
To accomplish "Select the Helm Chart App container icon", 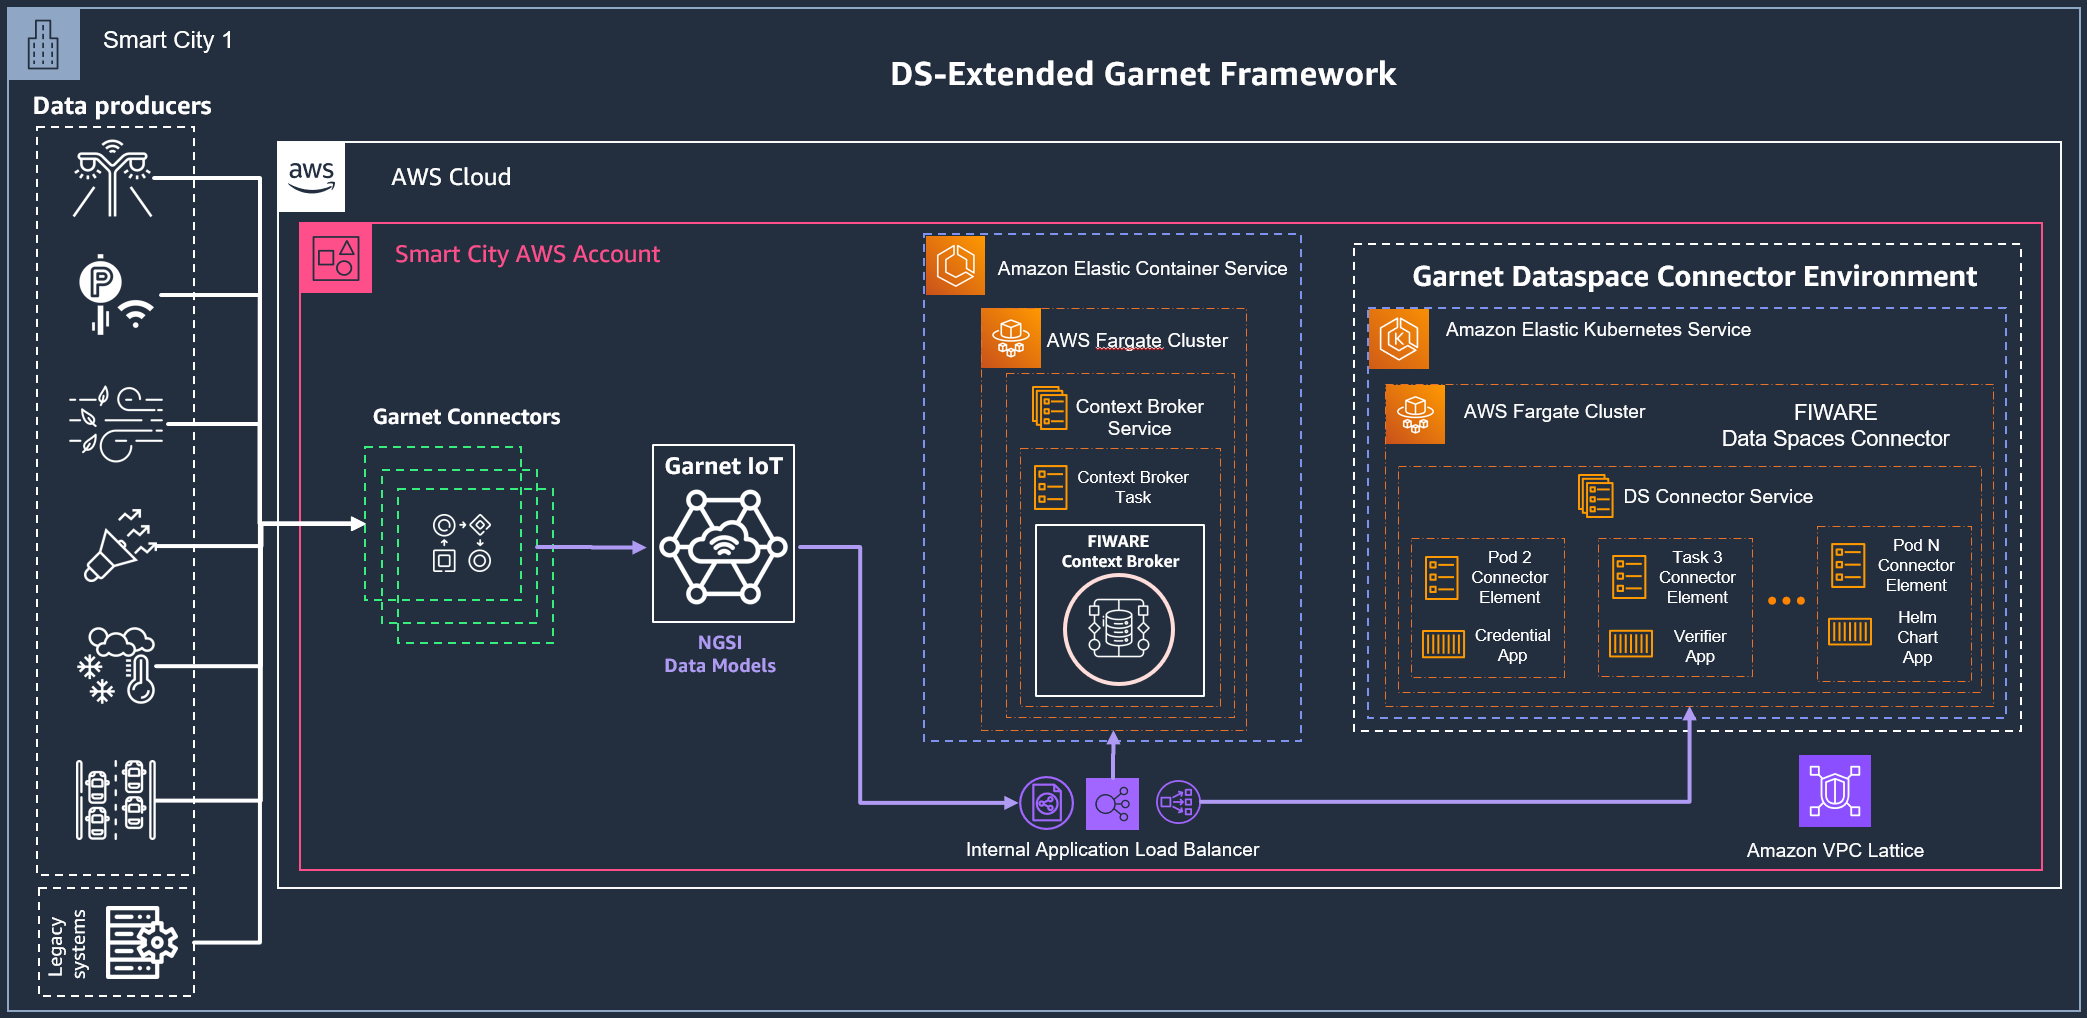I will (x=1850, y=631).
